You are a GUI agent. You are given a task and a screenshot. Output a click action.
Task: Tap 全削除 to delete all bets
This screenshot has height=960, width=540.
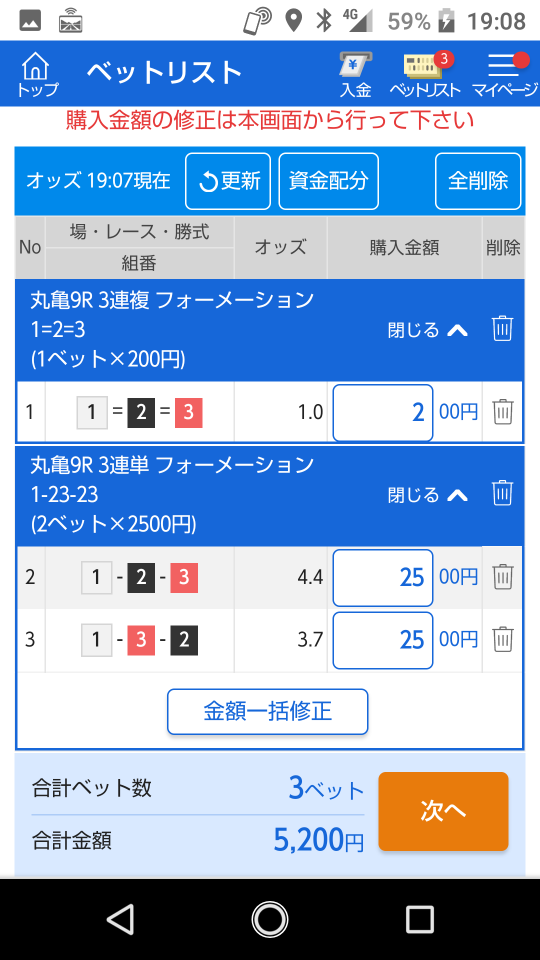click(478, 181)
